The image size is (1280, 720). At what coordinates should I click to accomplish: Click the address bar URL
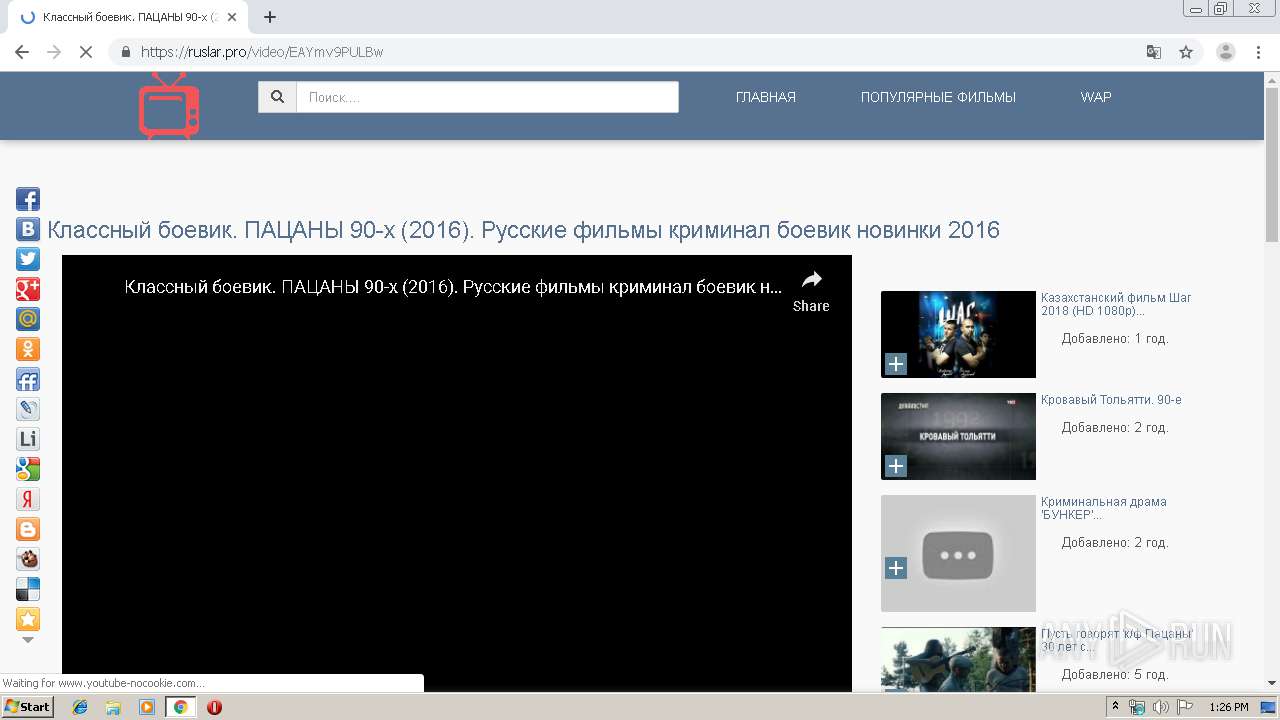tap(262, 52)
